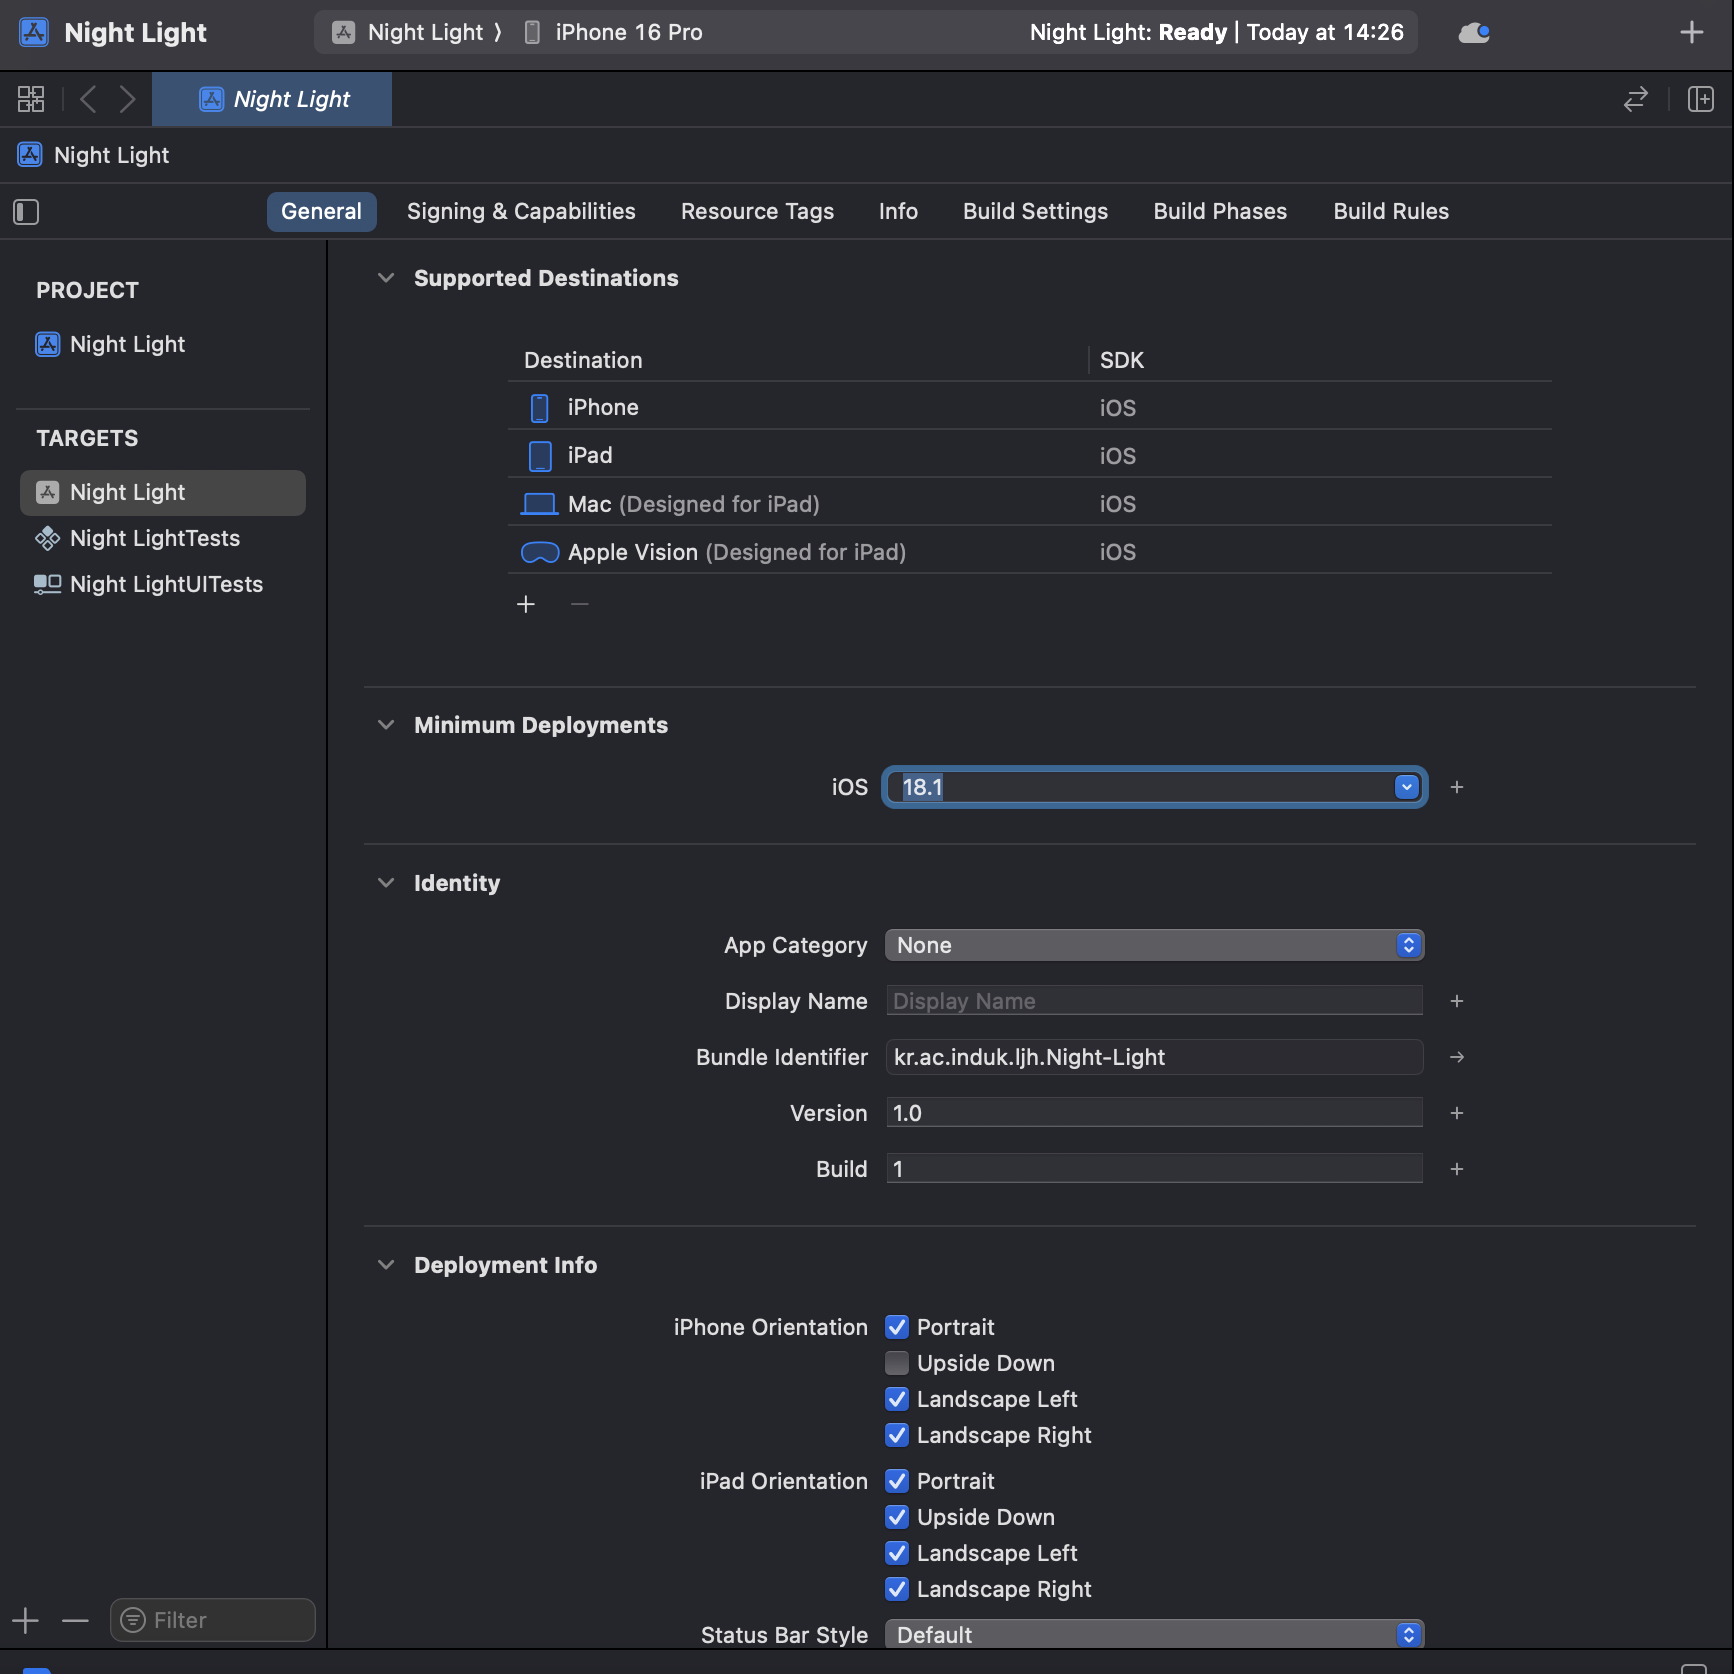The image size is (1734, 1674).
Task: Uncheck iPhone Portrait orientation
Action: click(897, 1327)
